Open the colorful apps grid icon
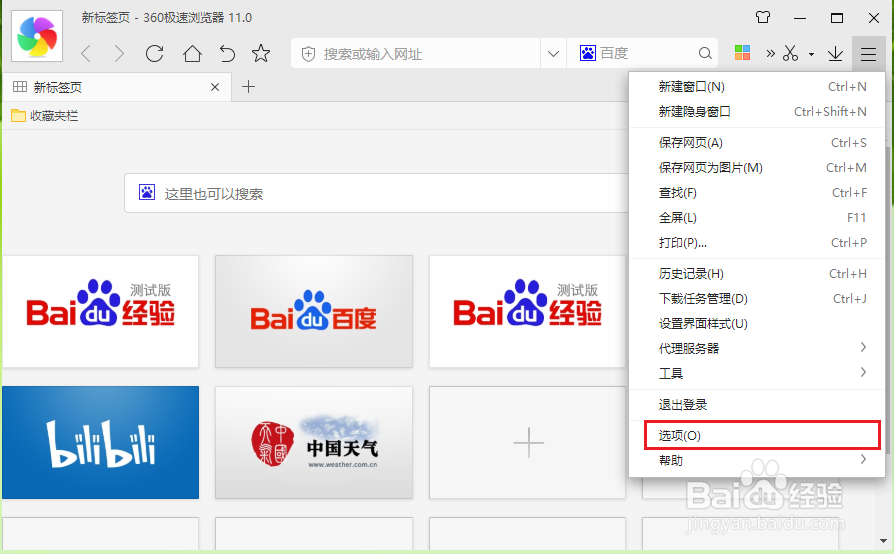 pyautogui.click(x=742, y=53)
